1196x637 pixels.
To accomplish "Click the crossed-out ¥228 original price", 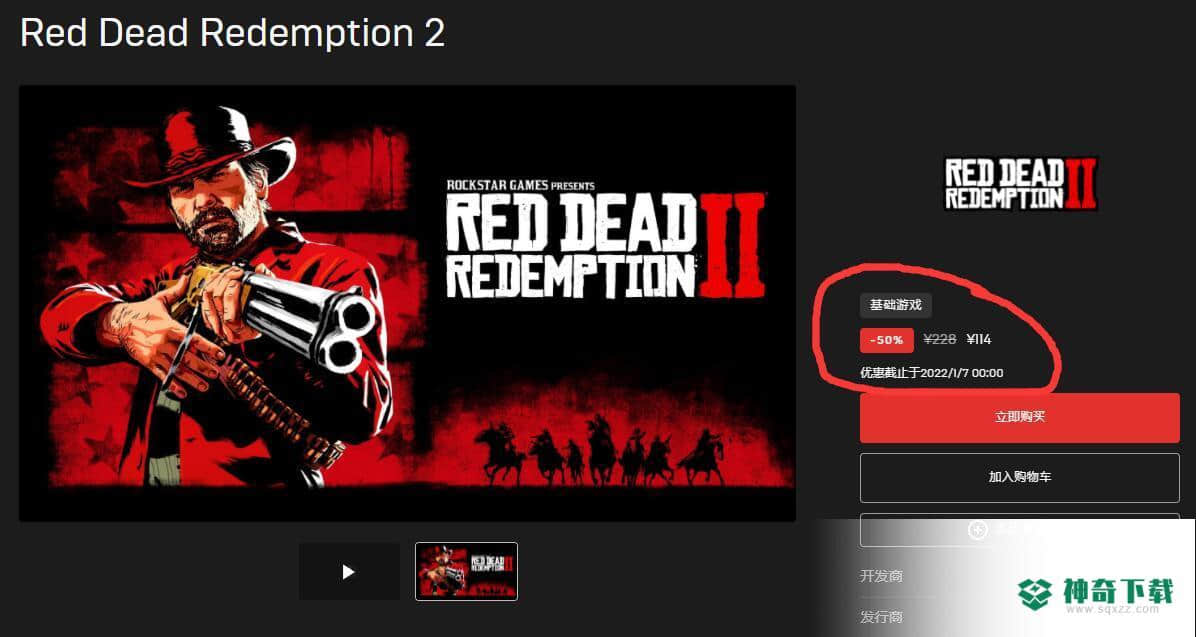I will (x=940, y=339).
